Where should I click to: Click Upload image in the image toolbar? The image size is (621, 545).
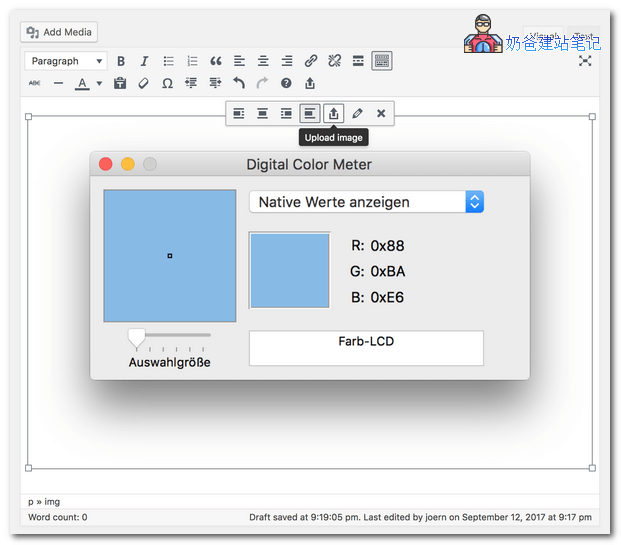pyautogui.click(x=334, y=113)
